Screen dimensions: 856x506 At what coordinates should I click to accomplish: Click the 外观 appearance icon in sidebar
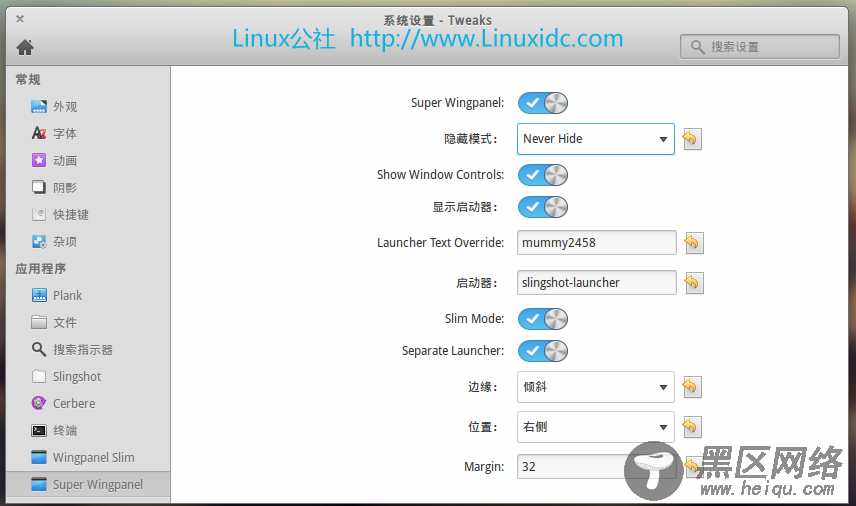coord(39,106)
